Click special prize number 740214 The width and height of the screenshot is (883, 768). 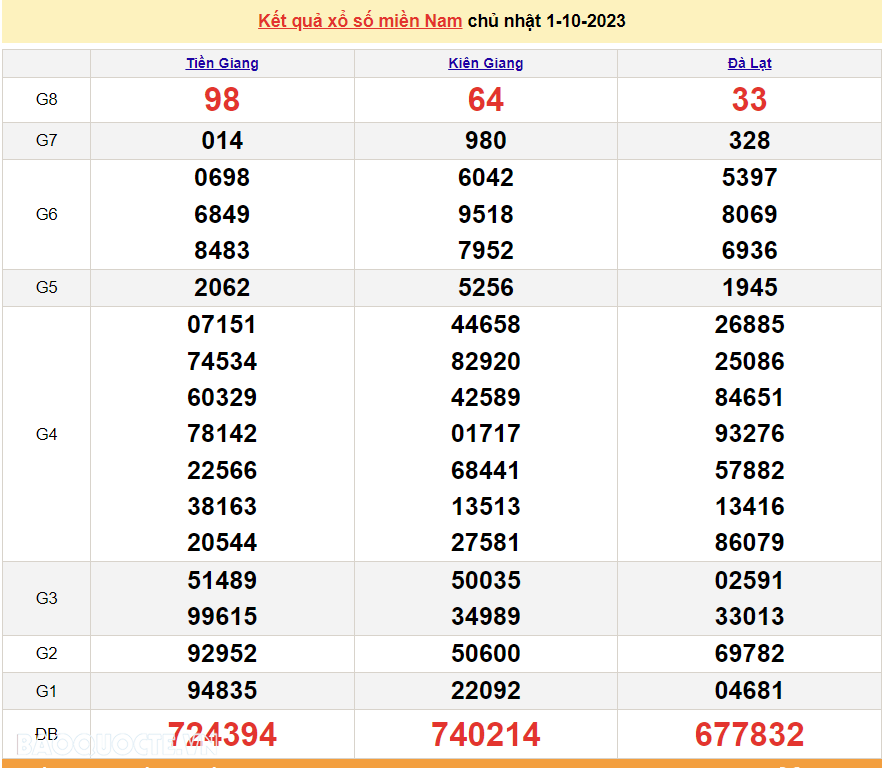pyautogui.click(x=486, y=735)
